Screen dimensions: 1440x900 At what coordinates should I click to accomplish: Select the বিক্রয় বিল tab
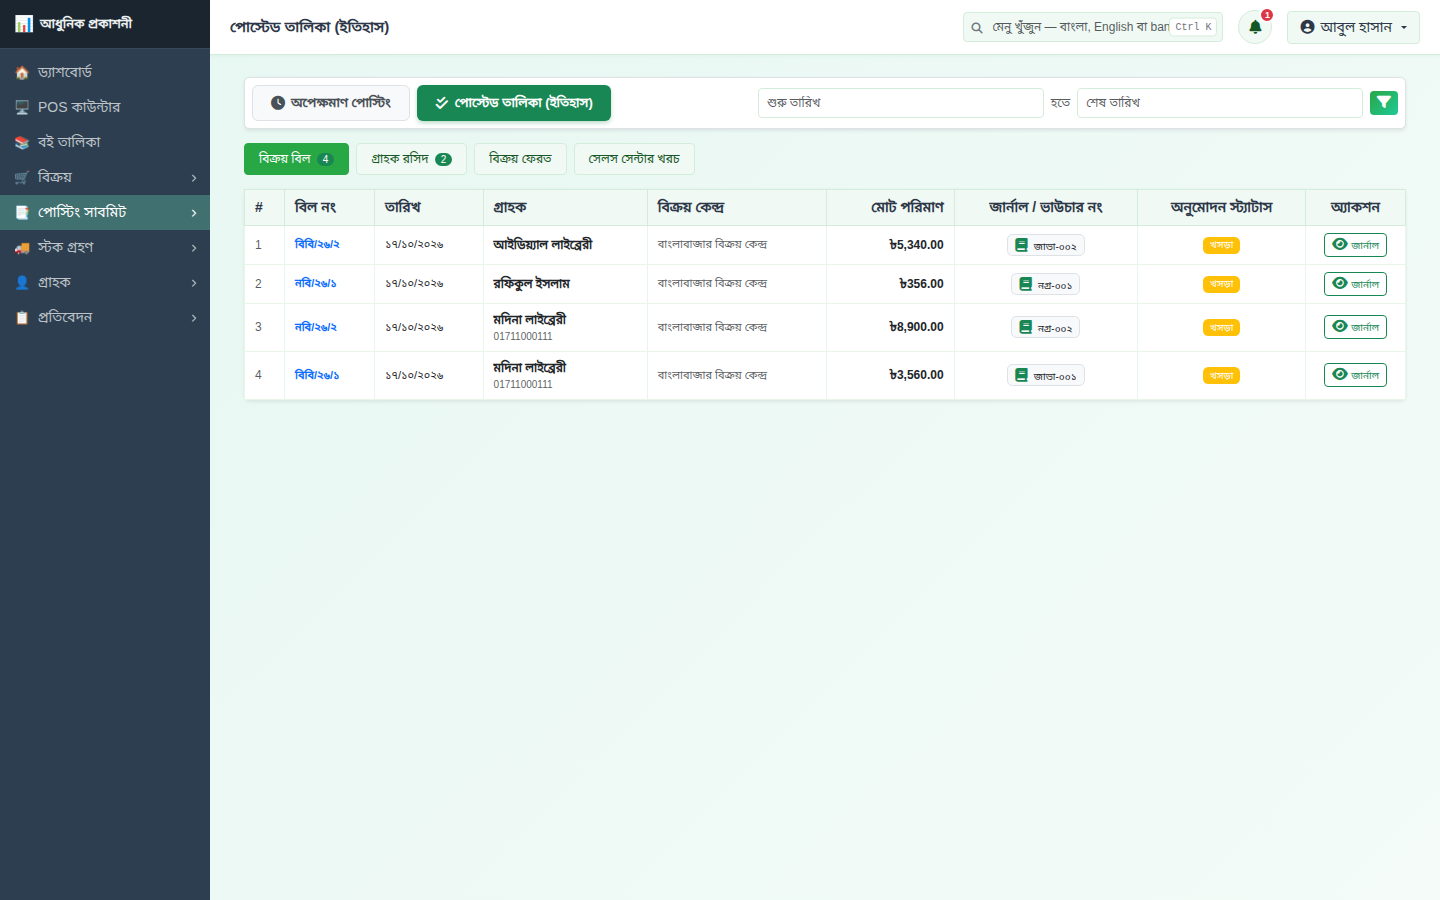[296, 159]
